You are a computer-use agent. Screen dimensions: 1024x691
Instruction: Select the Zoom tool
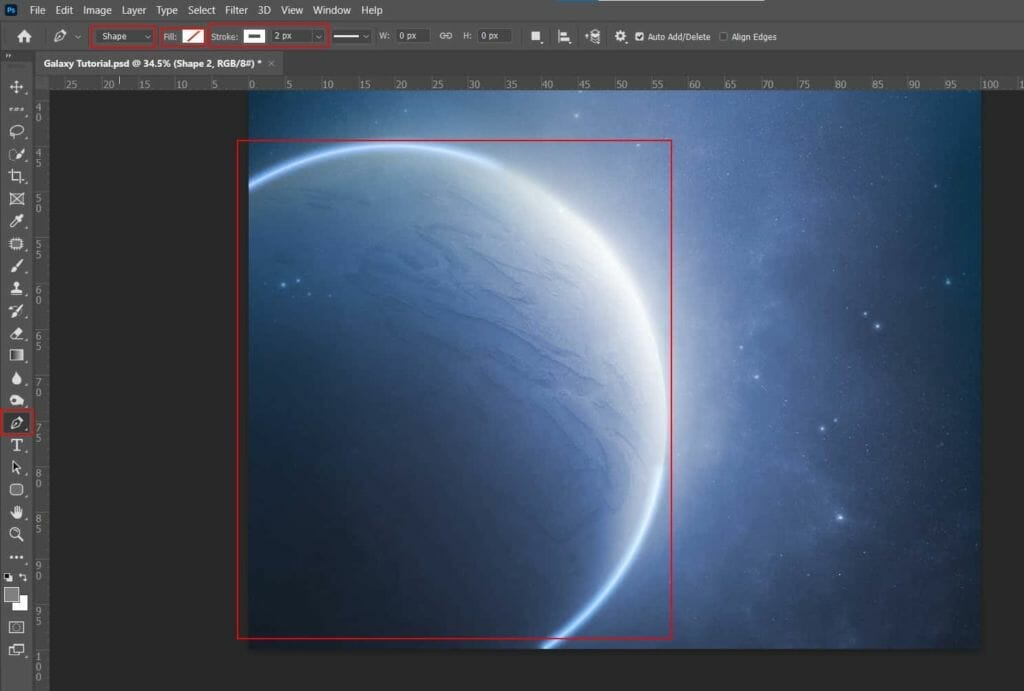pyautogui.click(x=16, y=534)
